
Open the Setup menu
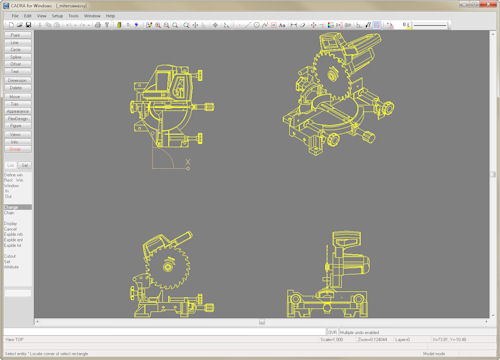click(57, 16)
